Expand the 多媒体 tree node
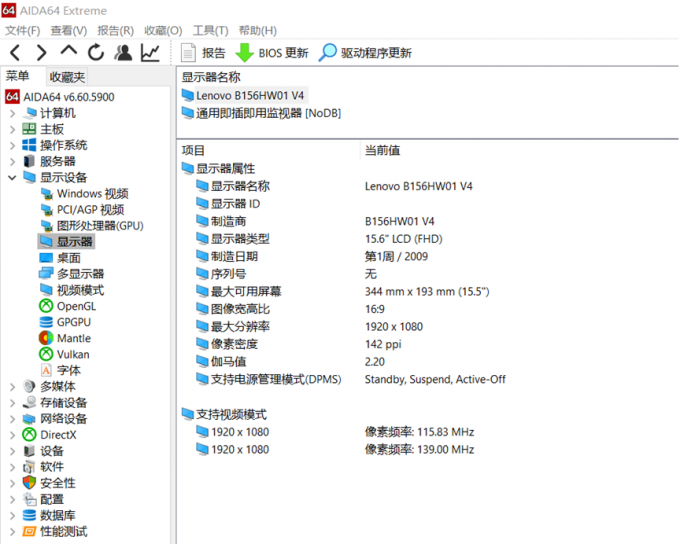 pos(12,386)
